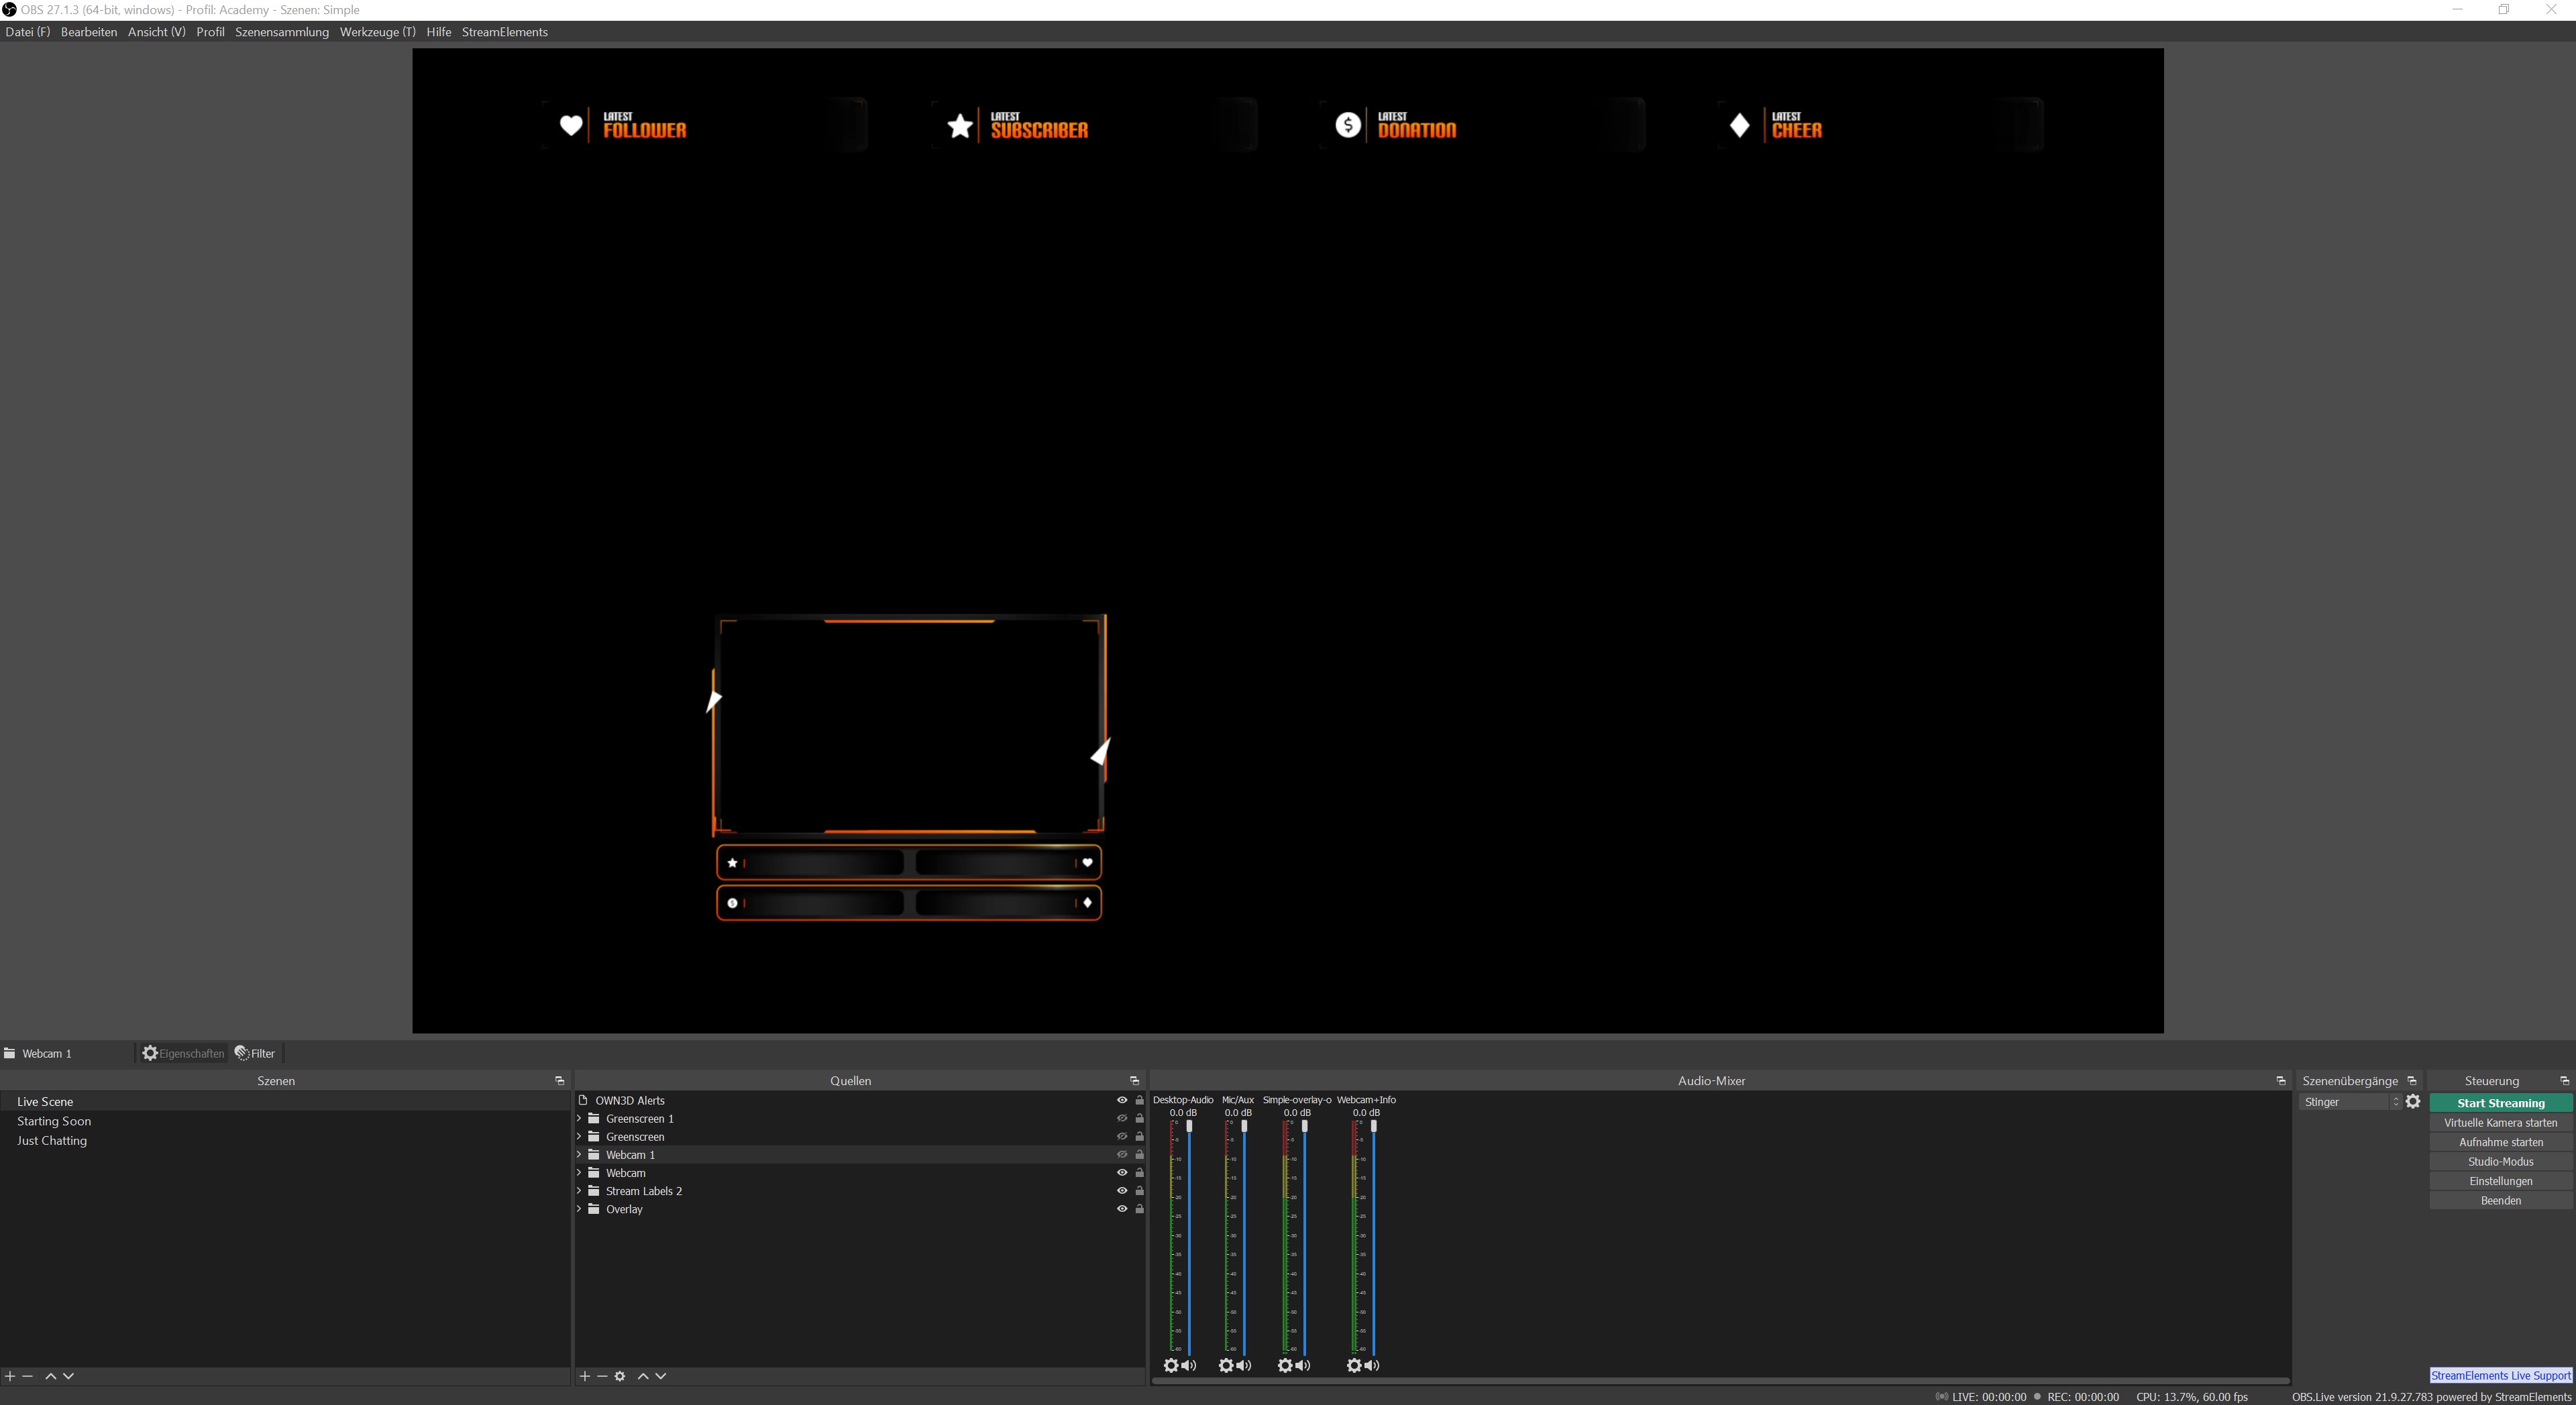The height and width of the screenshot is (1405, 2576).
Task: Expand the Stream Labels 2 group
Action: pos(579,1191)
